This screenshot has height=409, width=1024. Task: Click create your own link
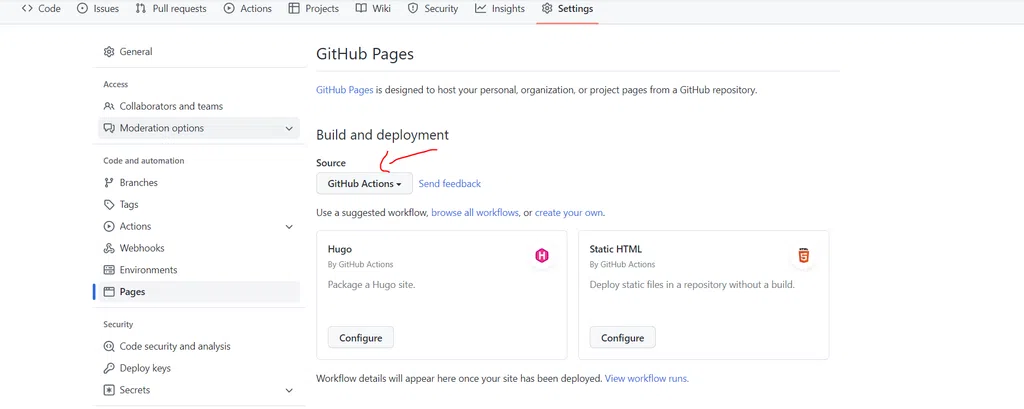(x=569, y=213)
